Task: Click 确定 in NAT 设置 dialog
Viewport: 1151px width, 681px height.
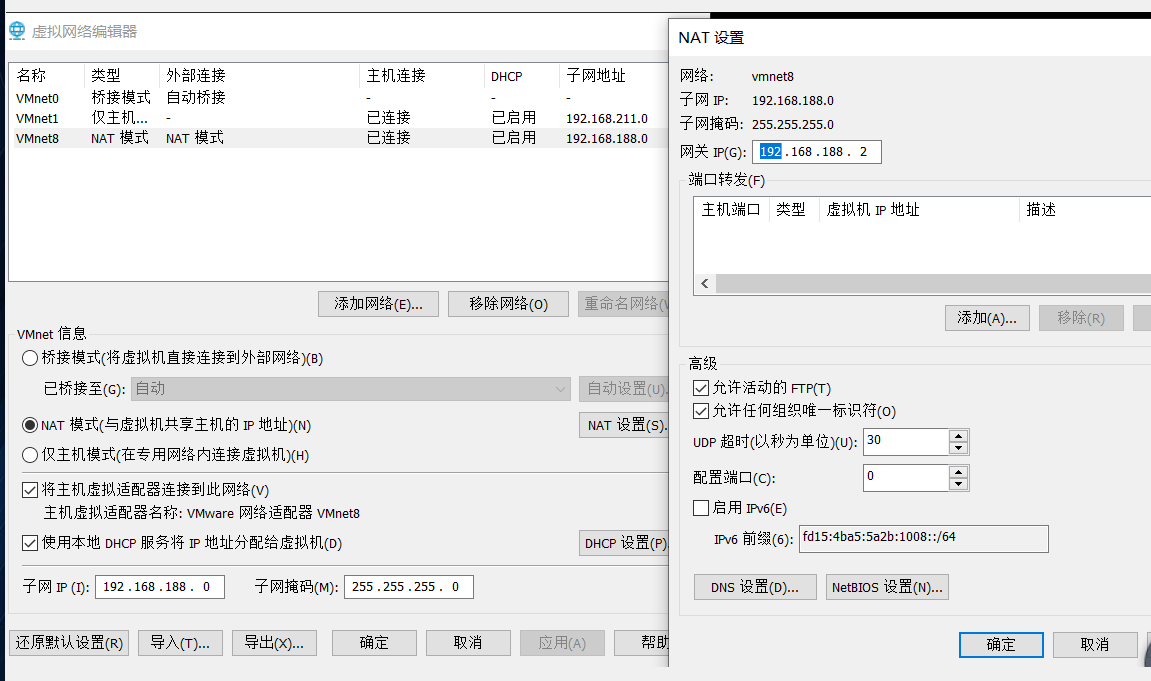Action: [x=1001, y=645]
